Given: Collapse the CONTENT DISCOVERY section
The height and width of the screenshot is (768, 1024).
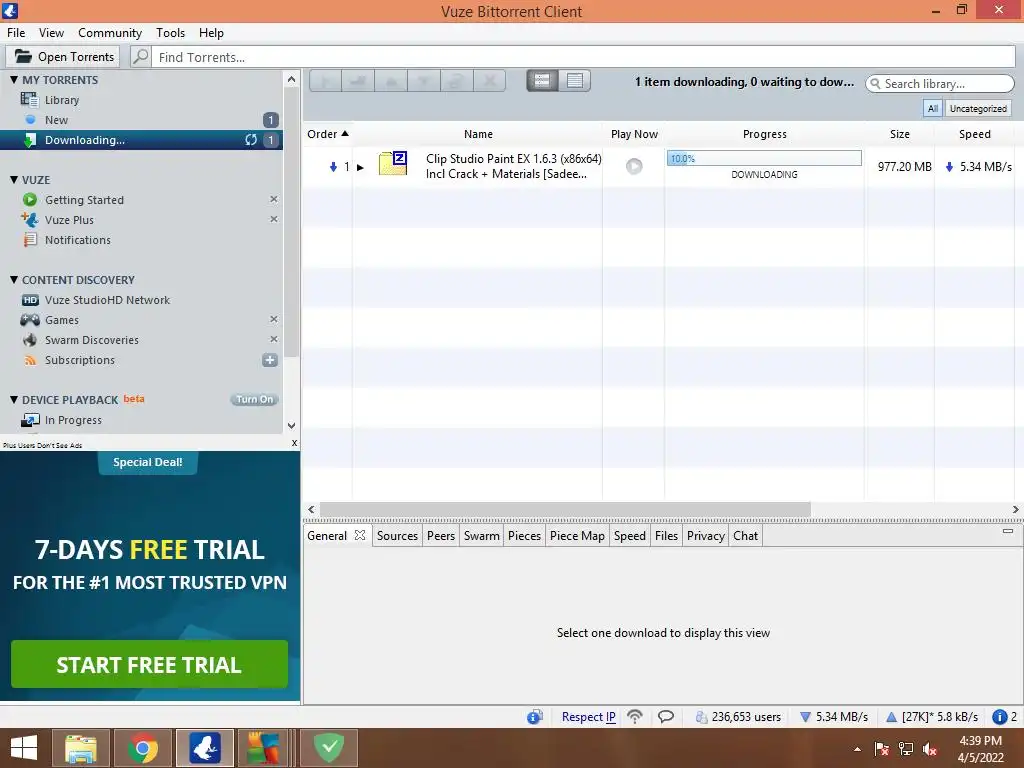Looking at the screenshot, I should point(14,279).
